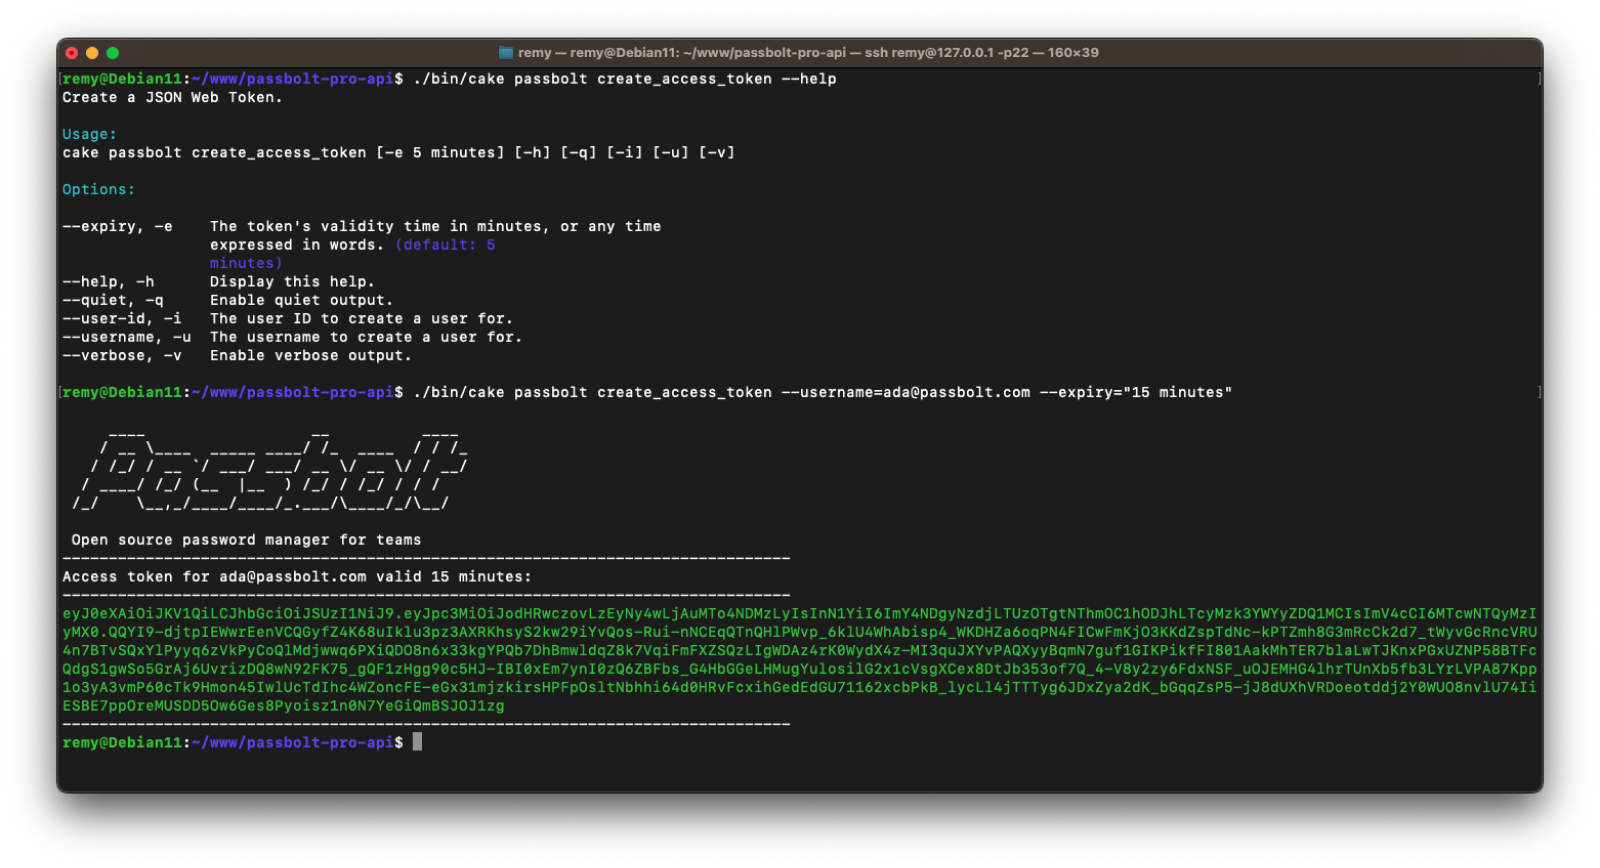Image resolution: width=1600 pixels, height=868 pixels.
Task: Click the last token line starting 'ESBE7ppOreMUSDD5Ow6Ges8Pyoisz1n0N7YeGiQmBSJOJ1zg'
Action: (283, 706)
